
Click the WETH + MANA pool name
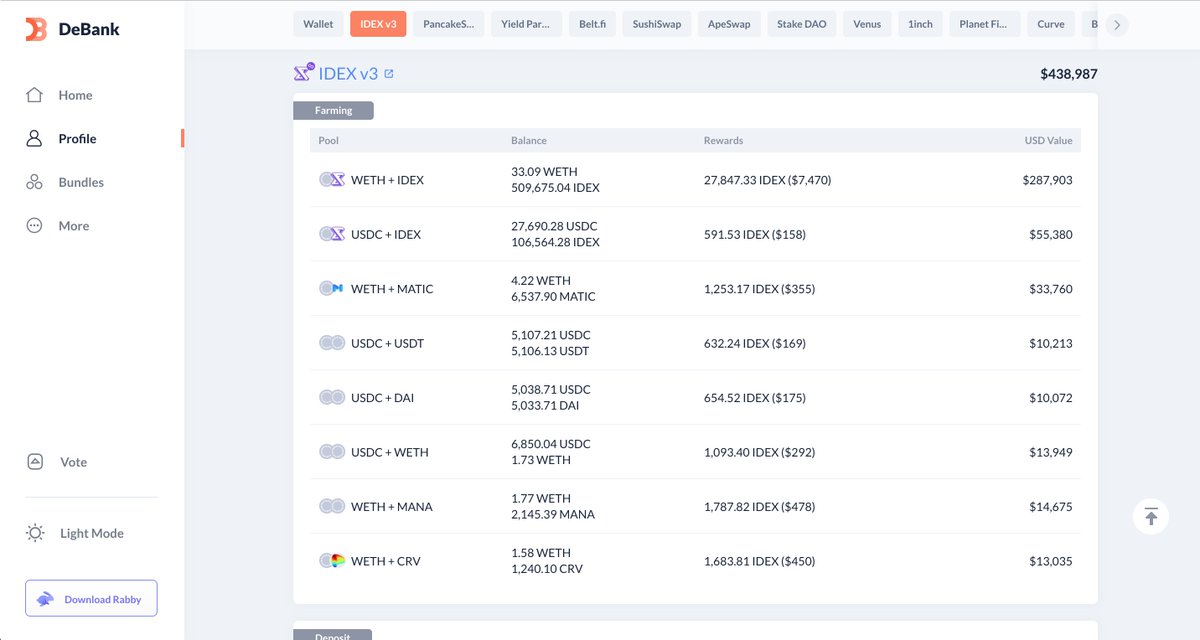click(392, 507)
